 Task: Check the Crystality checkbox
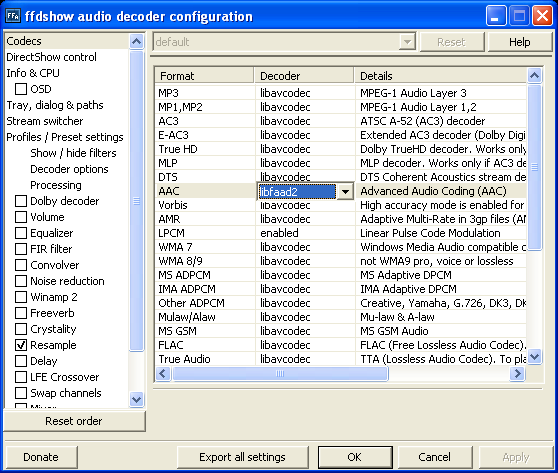21,329
